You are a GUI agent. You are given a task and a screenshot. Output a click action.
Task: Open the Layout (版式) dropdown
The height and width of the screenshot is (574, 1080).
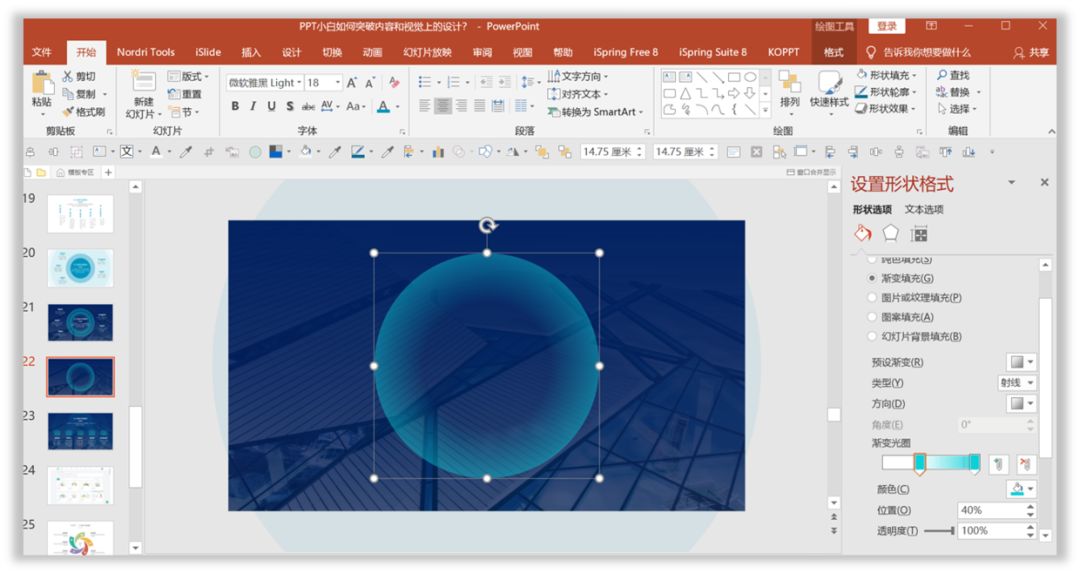pyautogui.click(x=188, y=76)
